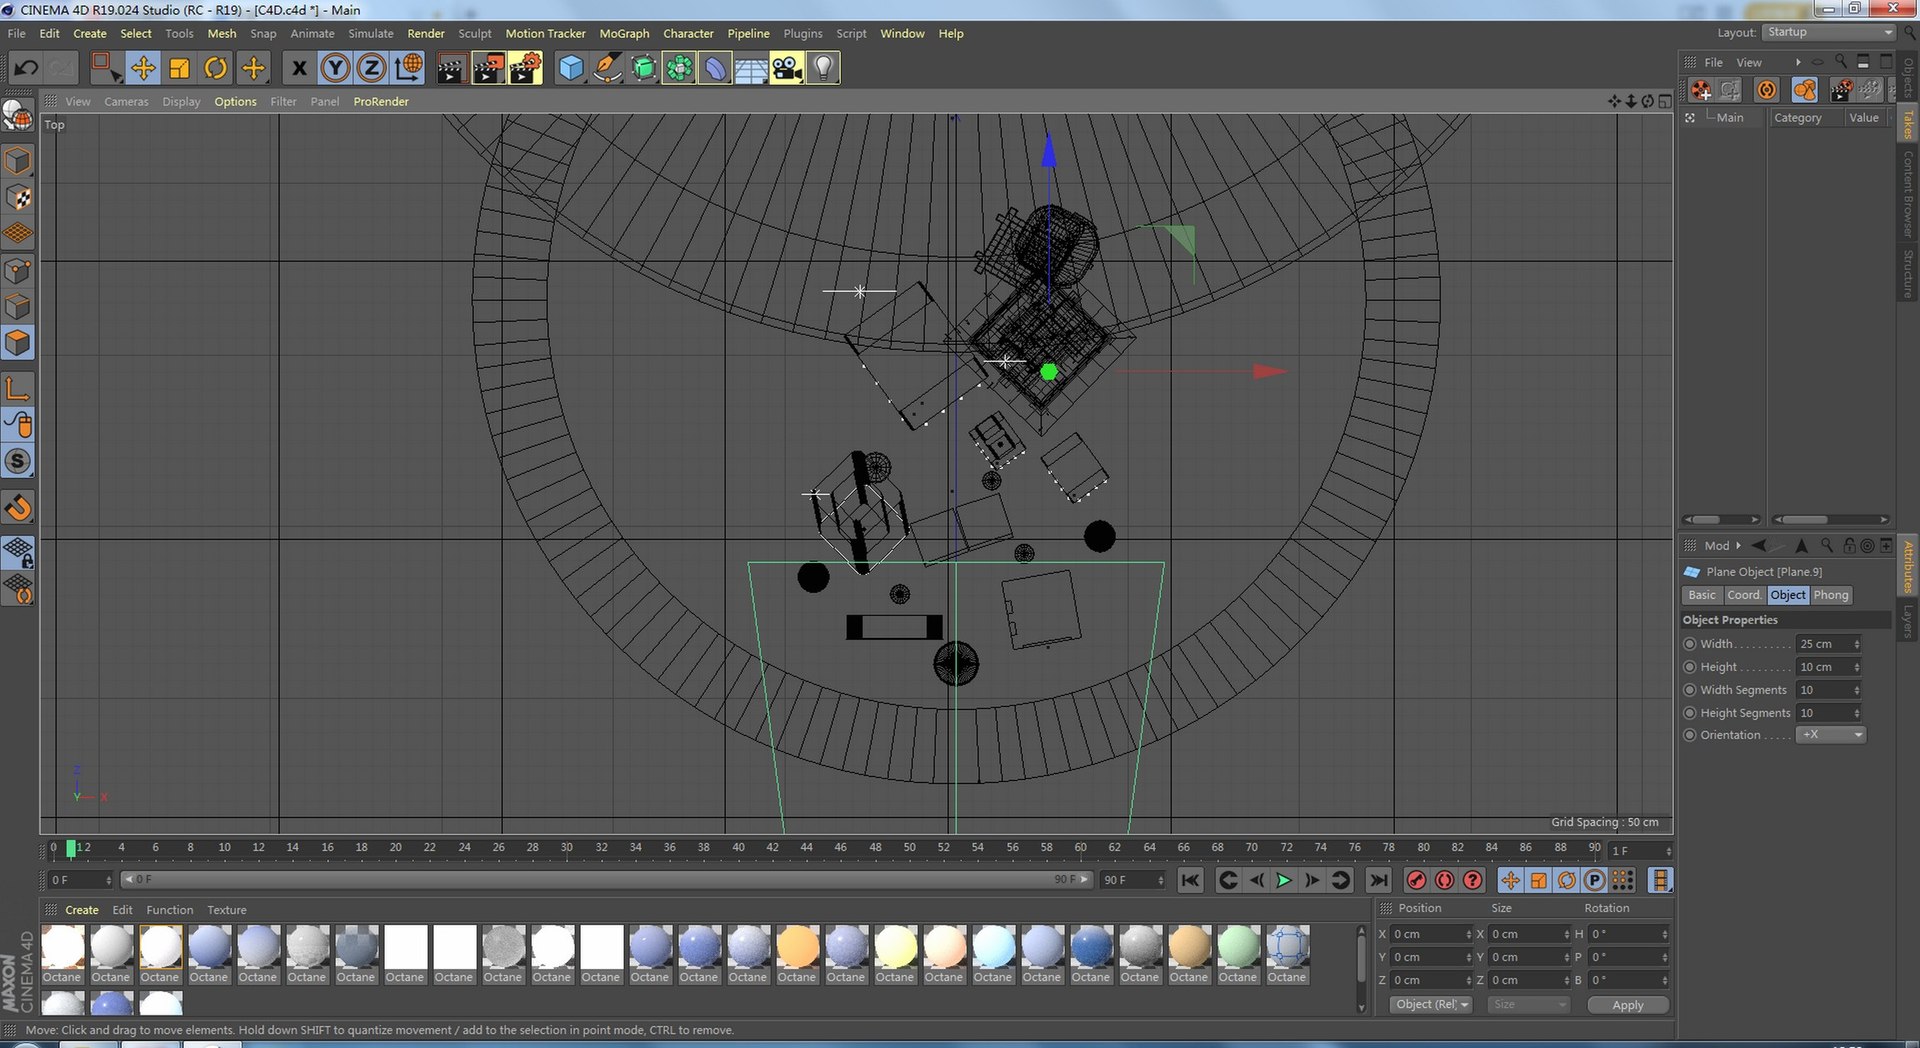Switch to the Coord. tab
Screen dimensions: 1920x1048
pos(1744,595)
